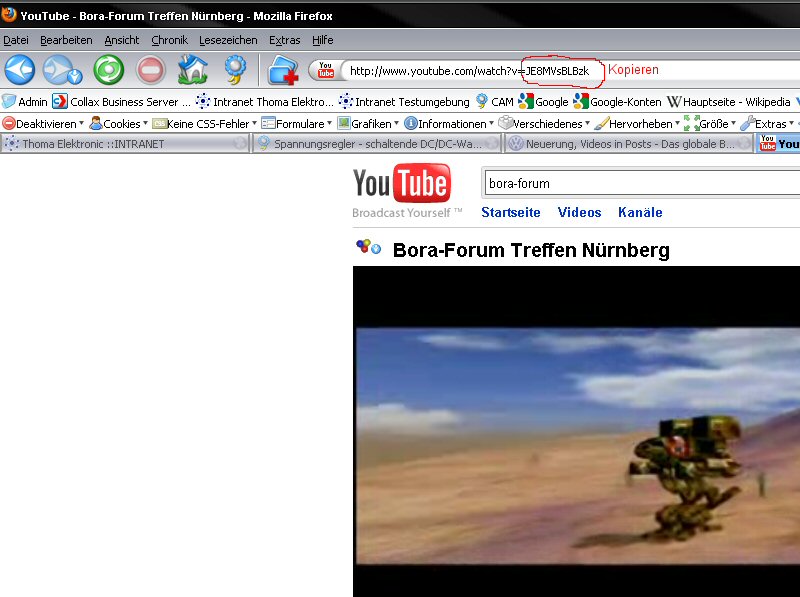The width and height of the screenshot is (800, 597).
Task: Click the YouTube search box with bora-forum
Action: [x=641, y=184]
